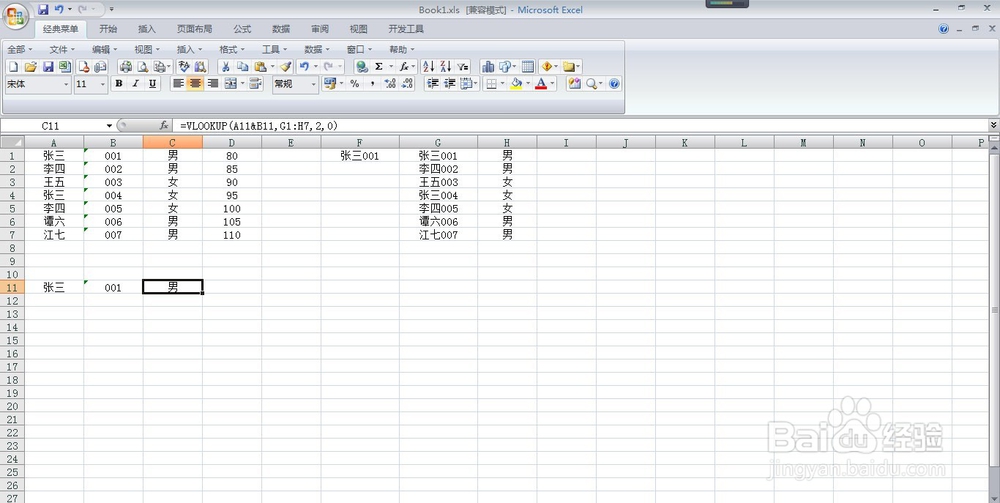Switch to the 开始 ribbon tab
The image size is (1000, 503).
pyautogui.click(x=108, y=29)
